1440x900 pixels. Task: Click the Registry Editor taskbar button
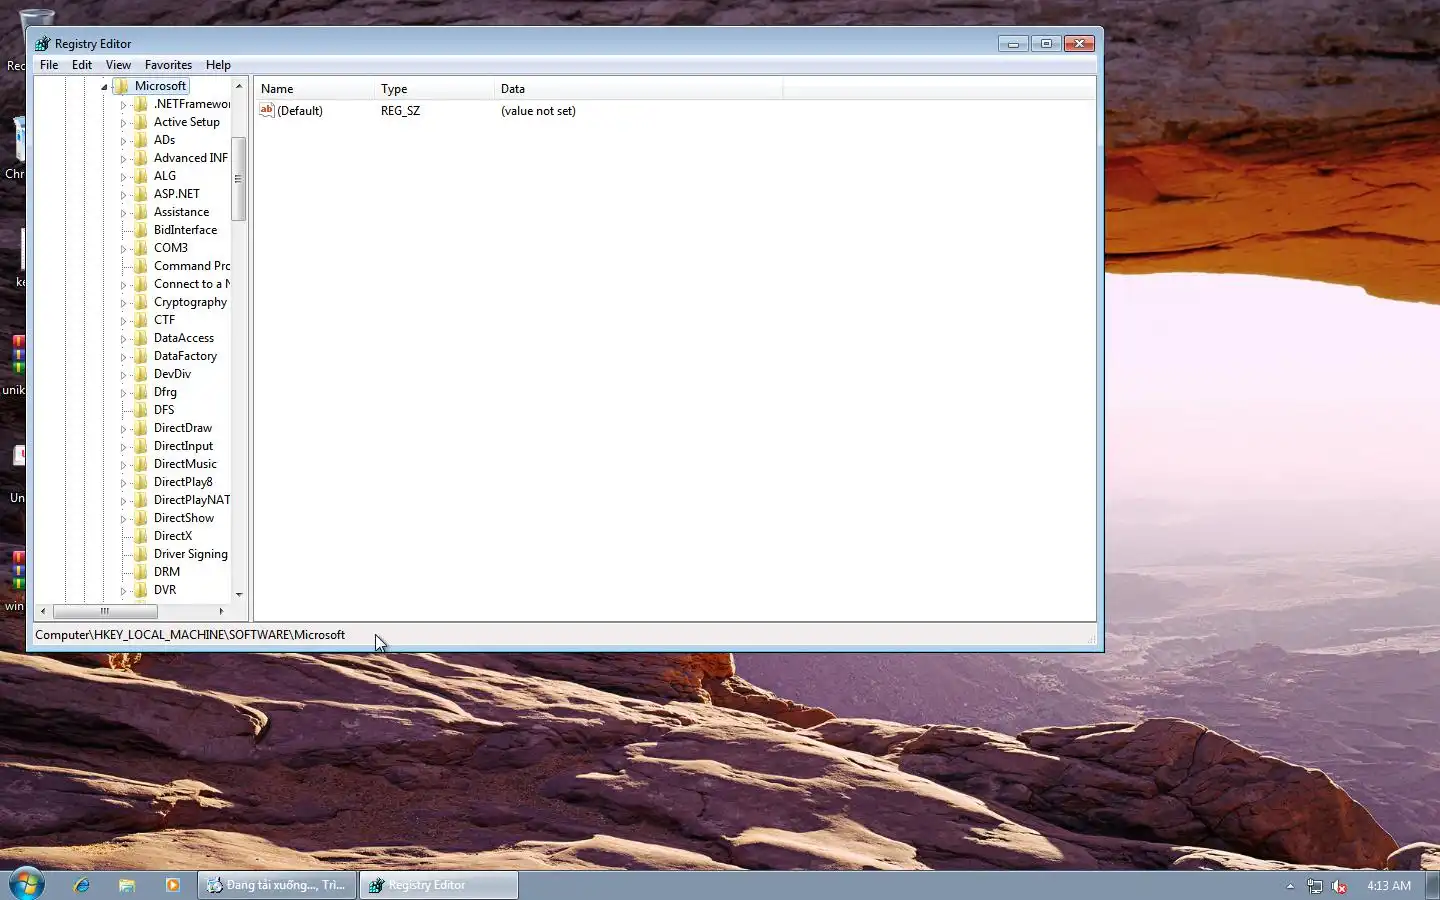439,885
